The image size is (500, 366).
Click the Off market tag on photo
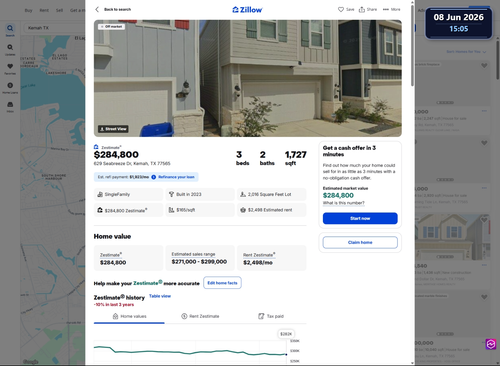click(x=111, y=26)
